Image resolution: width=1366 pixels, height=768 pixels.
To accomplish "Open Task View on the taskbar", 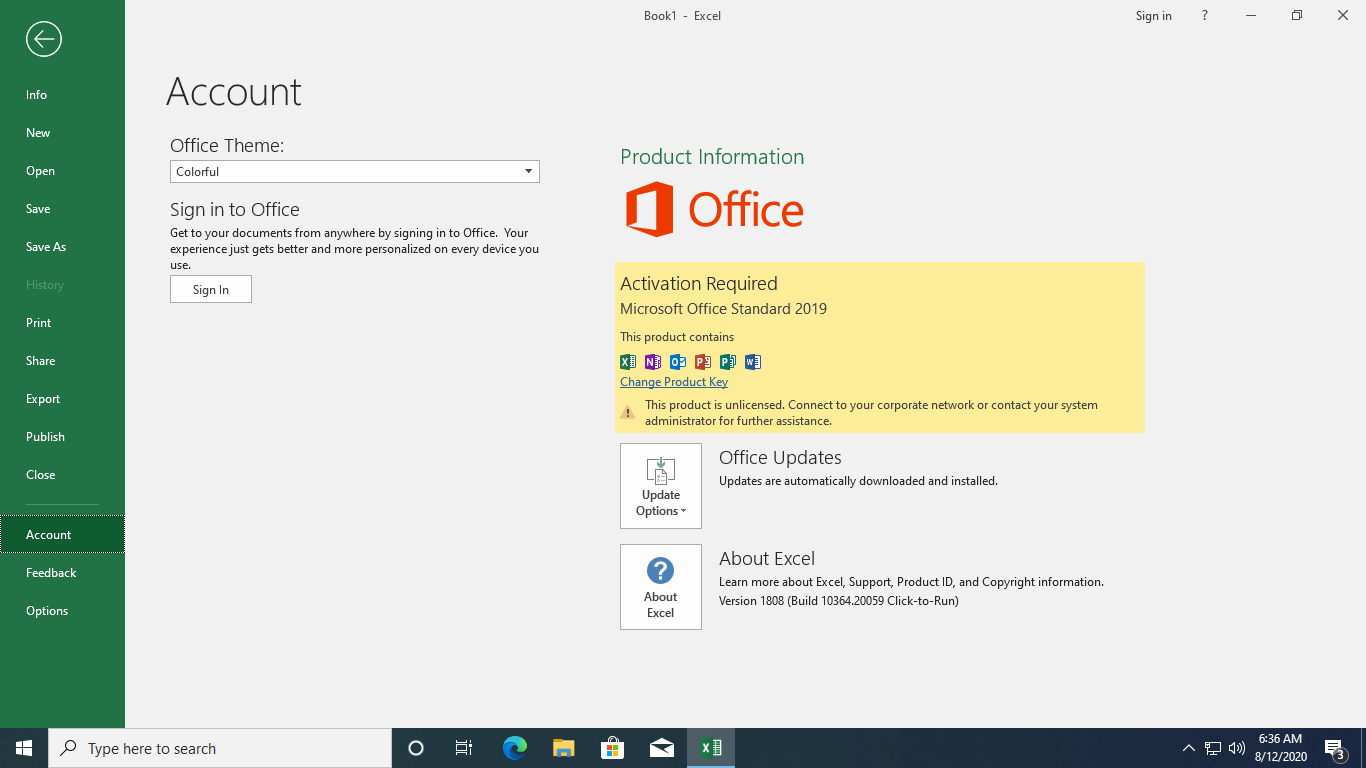I will pos(464,748).
